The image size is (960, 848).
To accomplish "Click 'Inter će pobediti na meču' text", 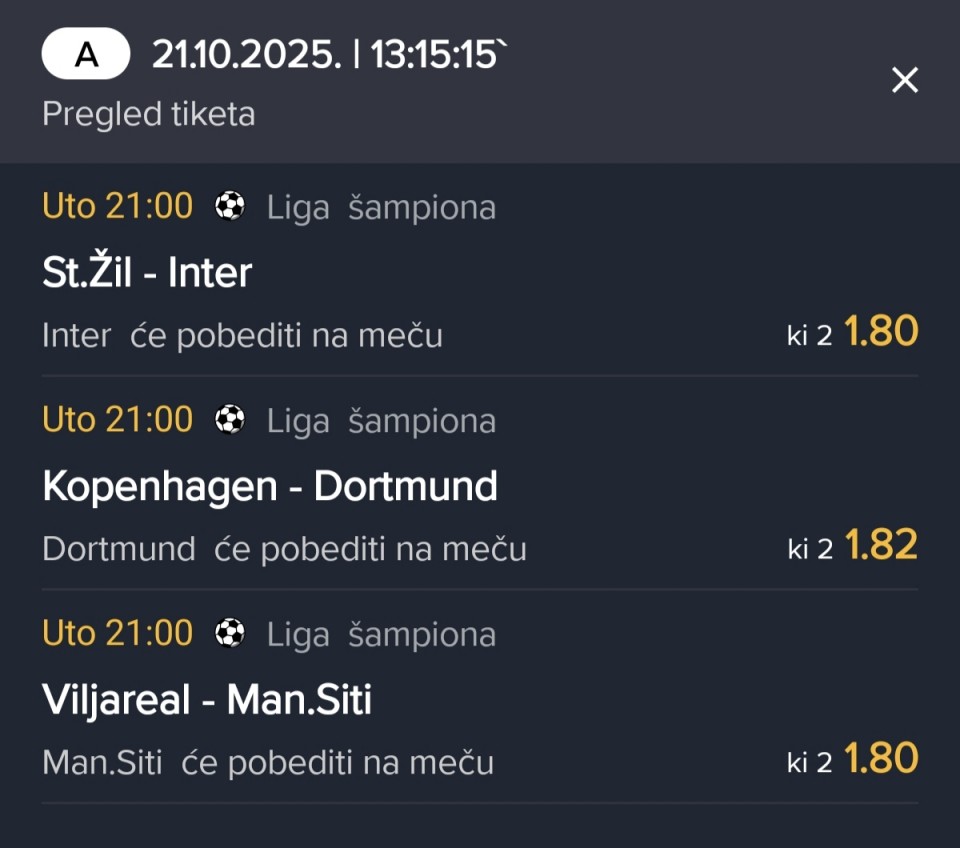I will pyautogui.click(x=242, y=336).
